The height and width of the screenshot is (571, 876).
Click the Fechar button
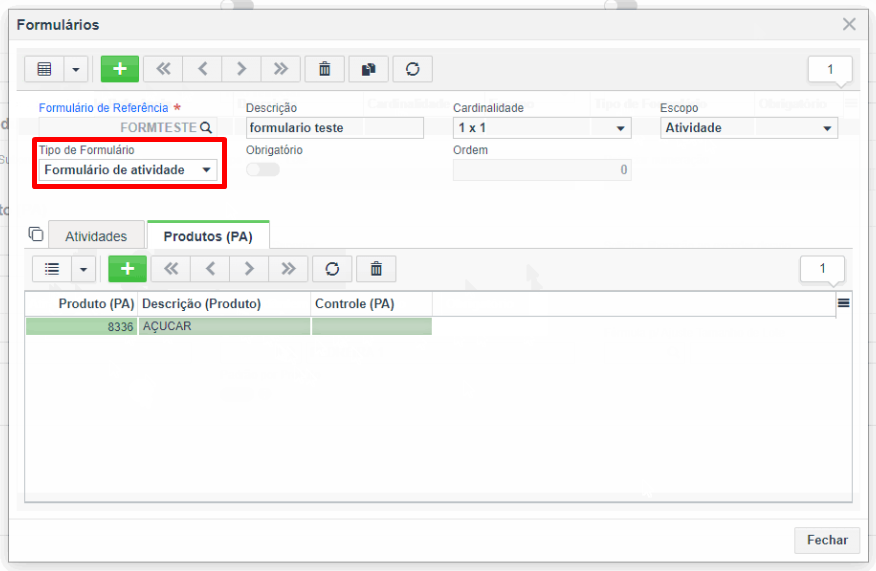point(827,540)
